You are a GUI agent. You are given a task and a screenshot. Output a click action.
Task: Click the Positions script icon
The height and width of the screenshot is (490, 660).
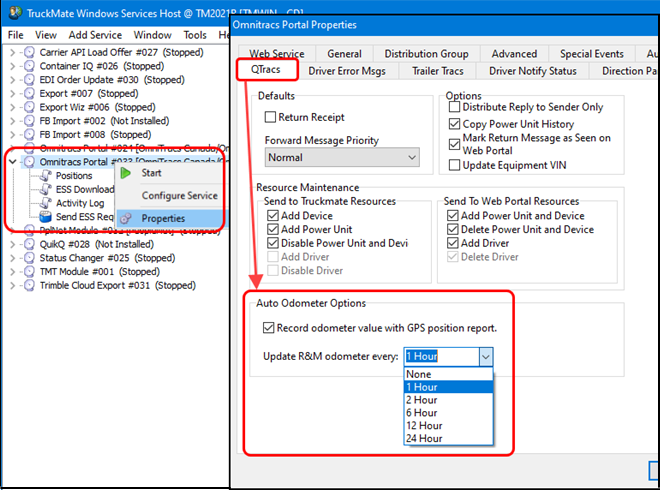(x=45, y=176)
